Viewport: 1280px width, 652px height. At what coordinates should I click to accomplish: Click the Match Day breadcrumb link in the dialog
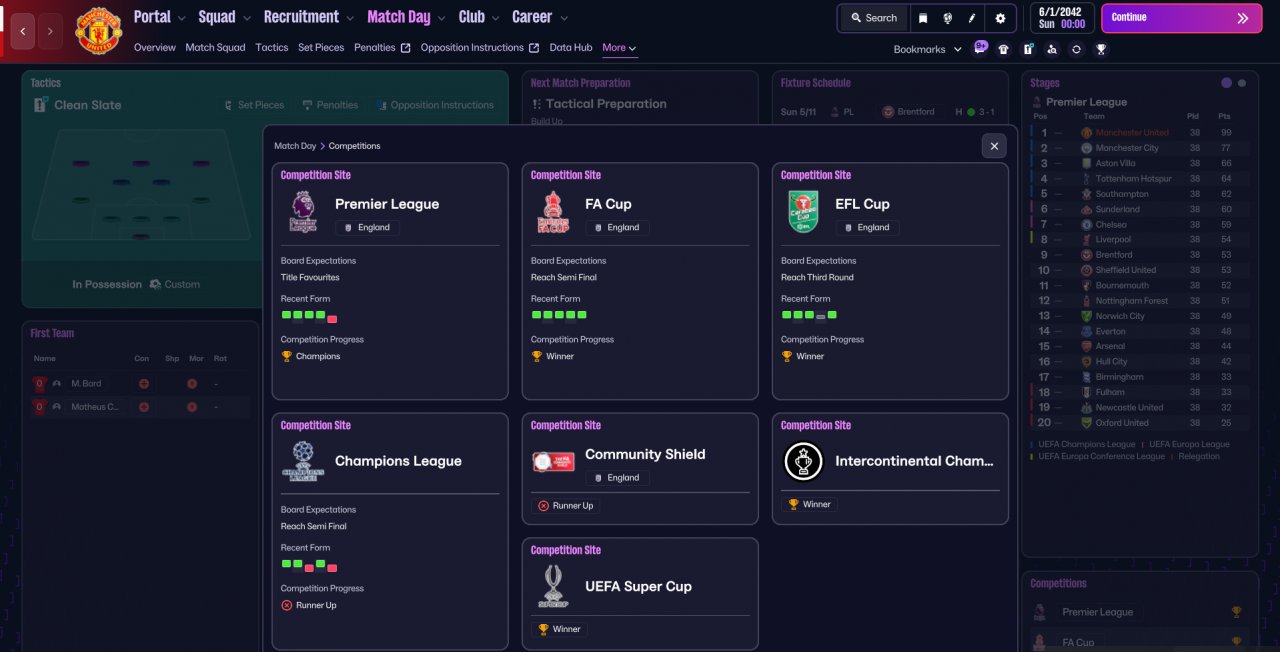[295, 146]
